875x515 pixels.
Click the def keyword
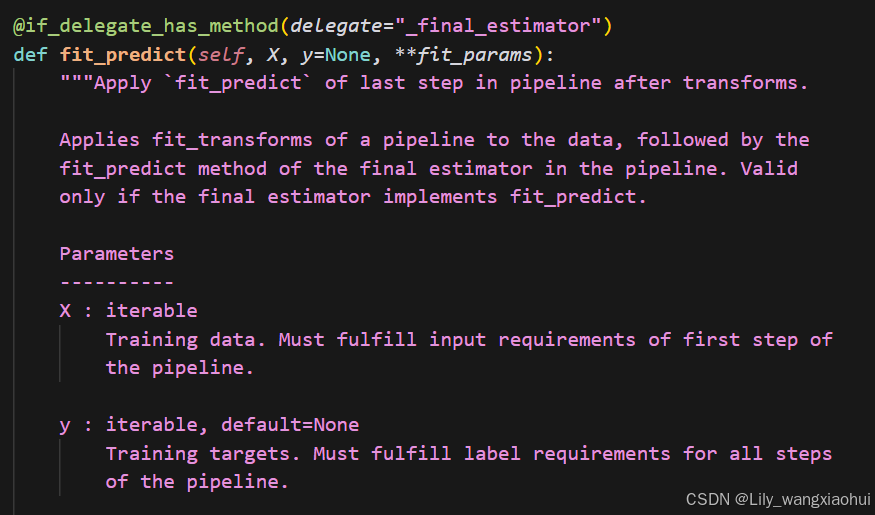(x=30, y=55)
